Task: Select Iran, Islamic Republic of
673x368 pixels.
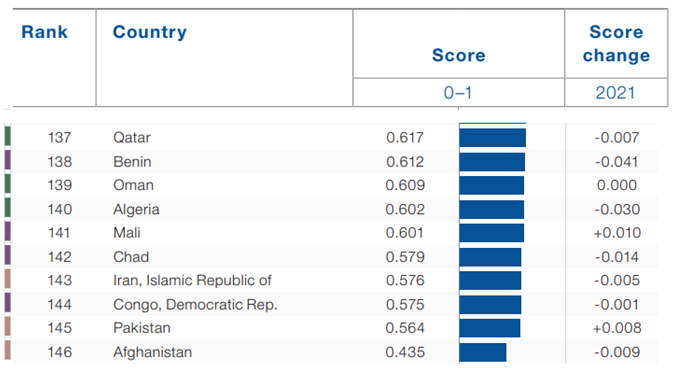Action: (192, 280)
